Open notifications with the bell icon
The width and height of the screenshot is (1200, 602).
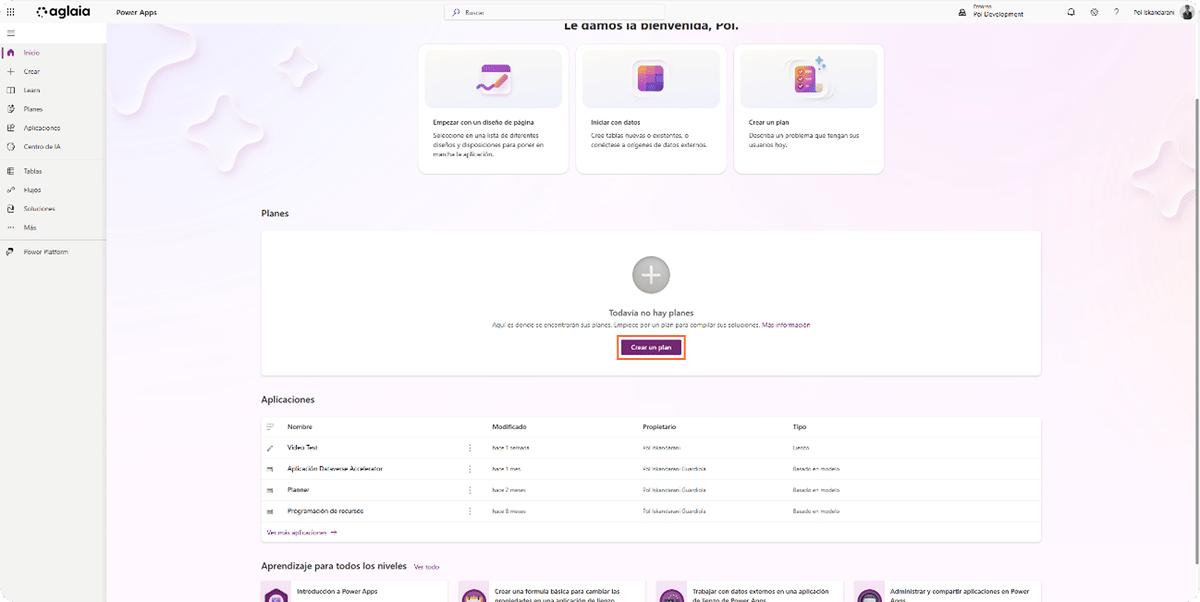1070,12
